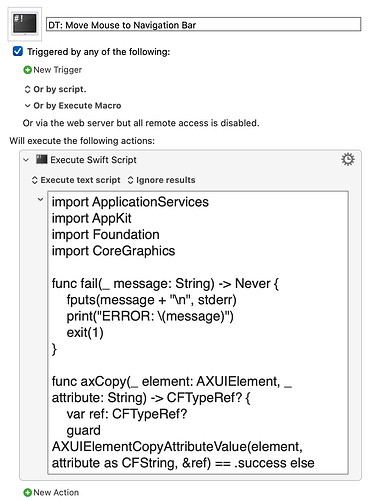The height and width of the screenshot is (500, 368).
Task: Click the New Trigger label
Action: pos(57,70)
